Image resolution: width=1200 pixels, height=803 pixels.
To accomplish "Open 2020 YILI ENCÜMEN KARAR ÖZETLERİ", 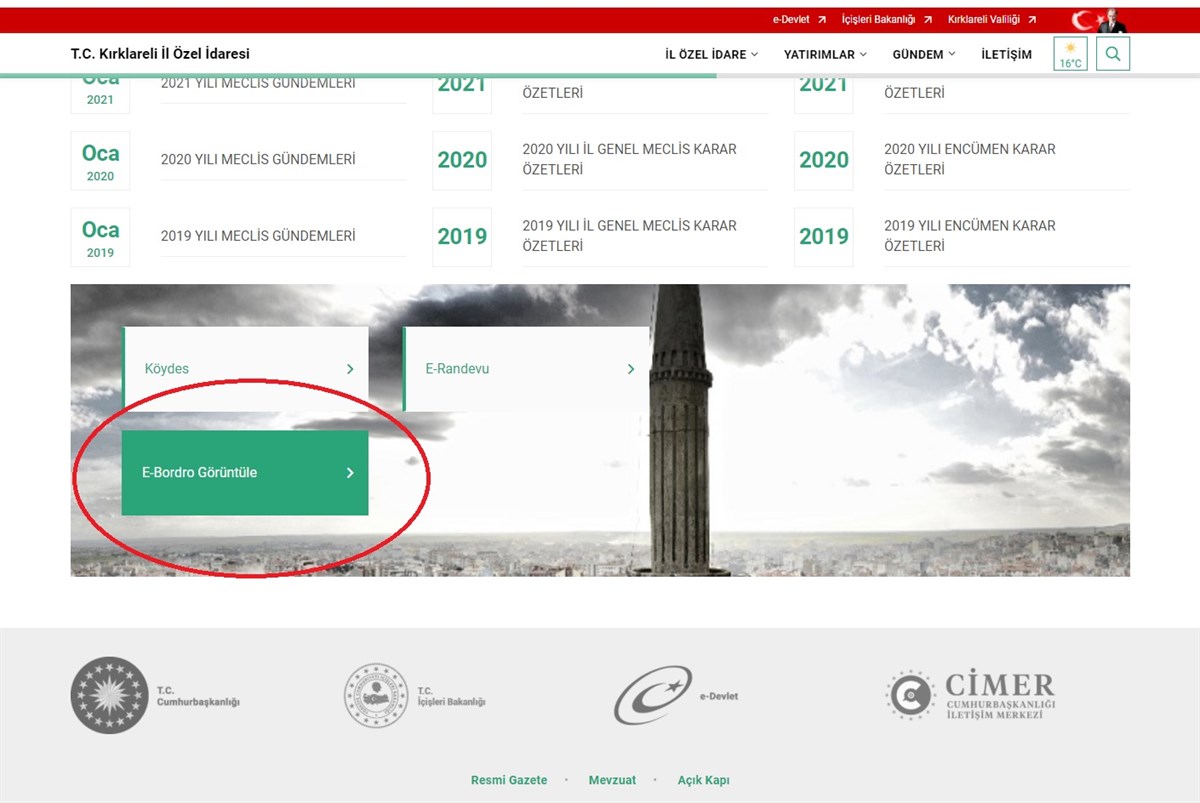I will tap(970, 160).
